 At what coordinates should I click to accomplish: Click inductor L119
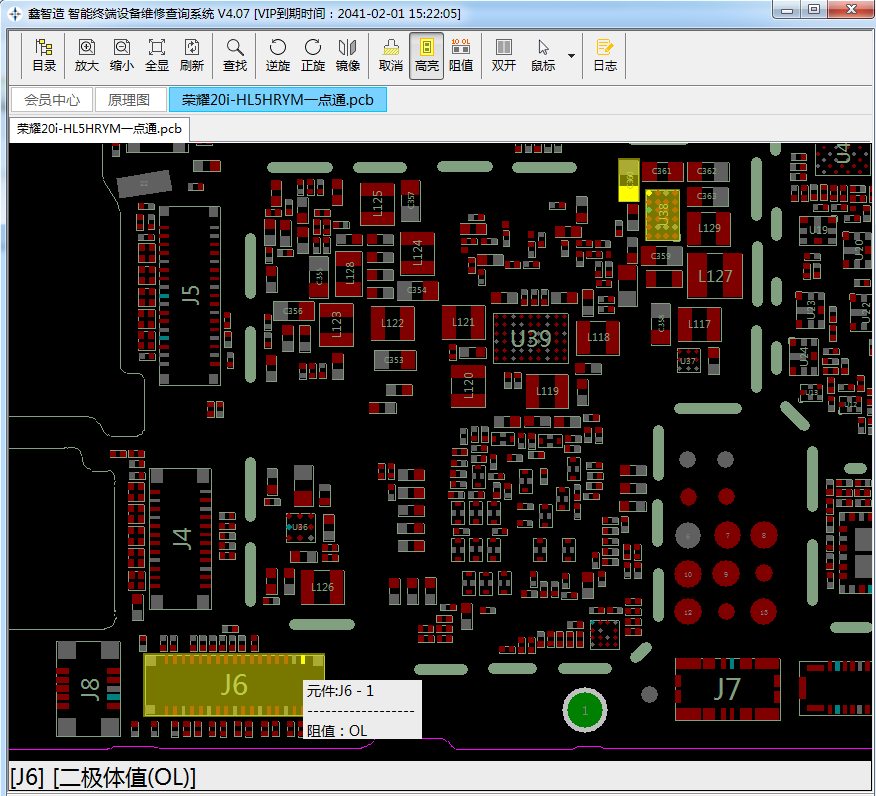(547, 391)
